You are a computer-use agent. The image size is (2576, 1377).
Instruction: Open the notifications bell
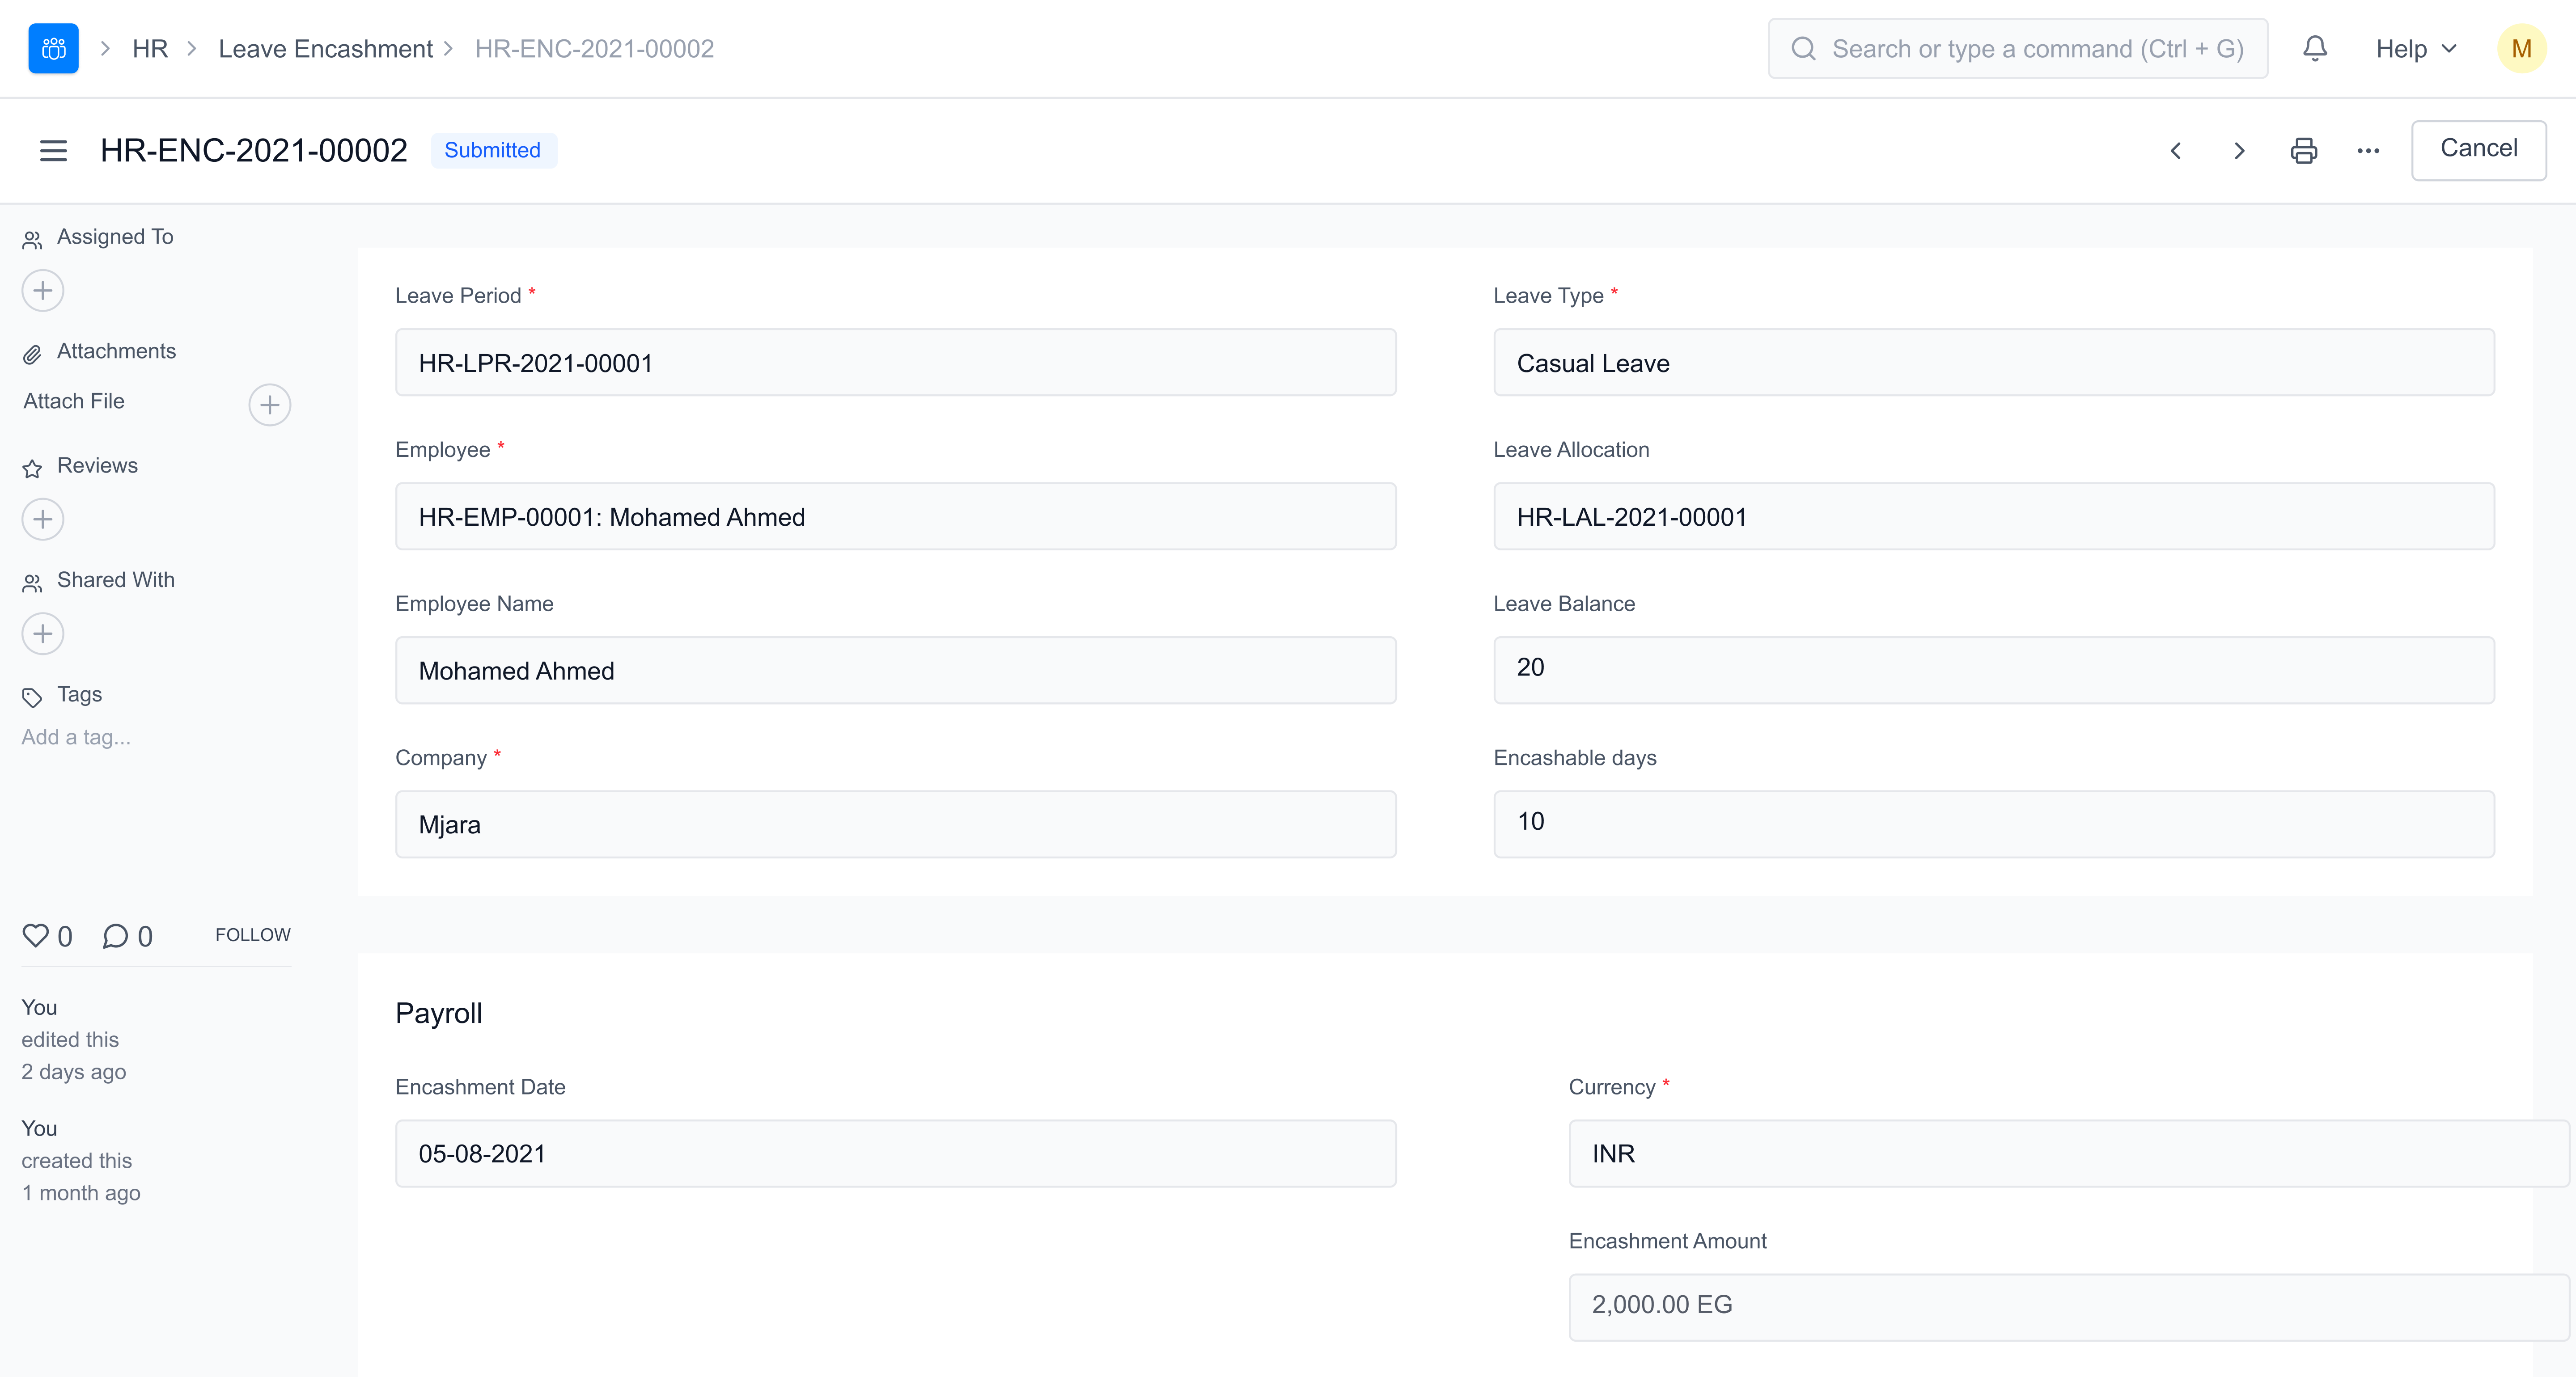pyautogui.click(x=2314, y=48)
